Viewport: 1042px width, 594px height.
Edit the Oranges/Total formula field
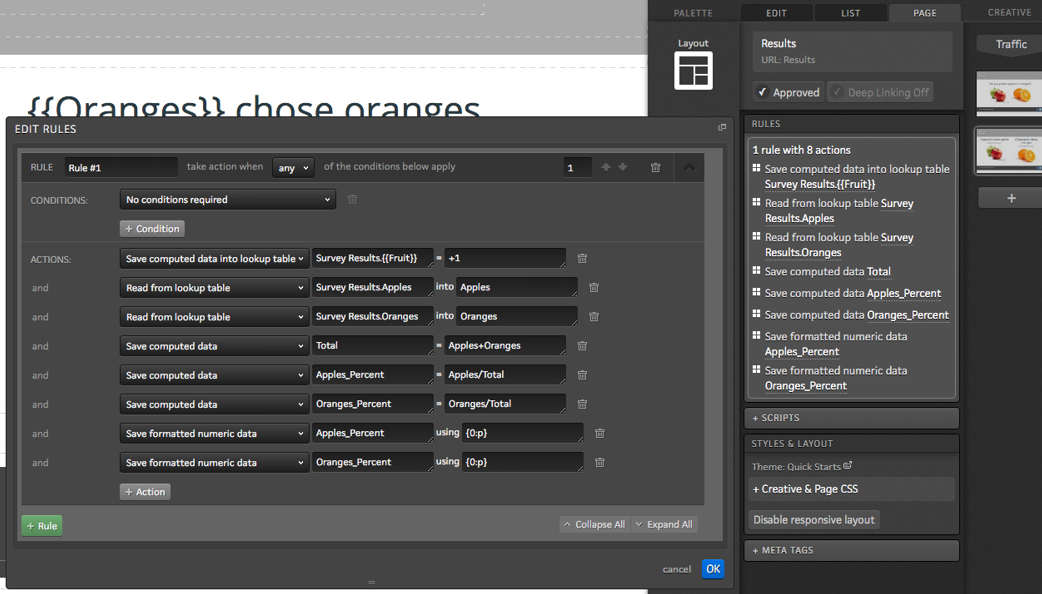505,404
